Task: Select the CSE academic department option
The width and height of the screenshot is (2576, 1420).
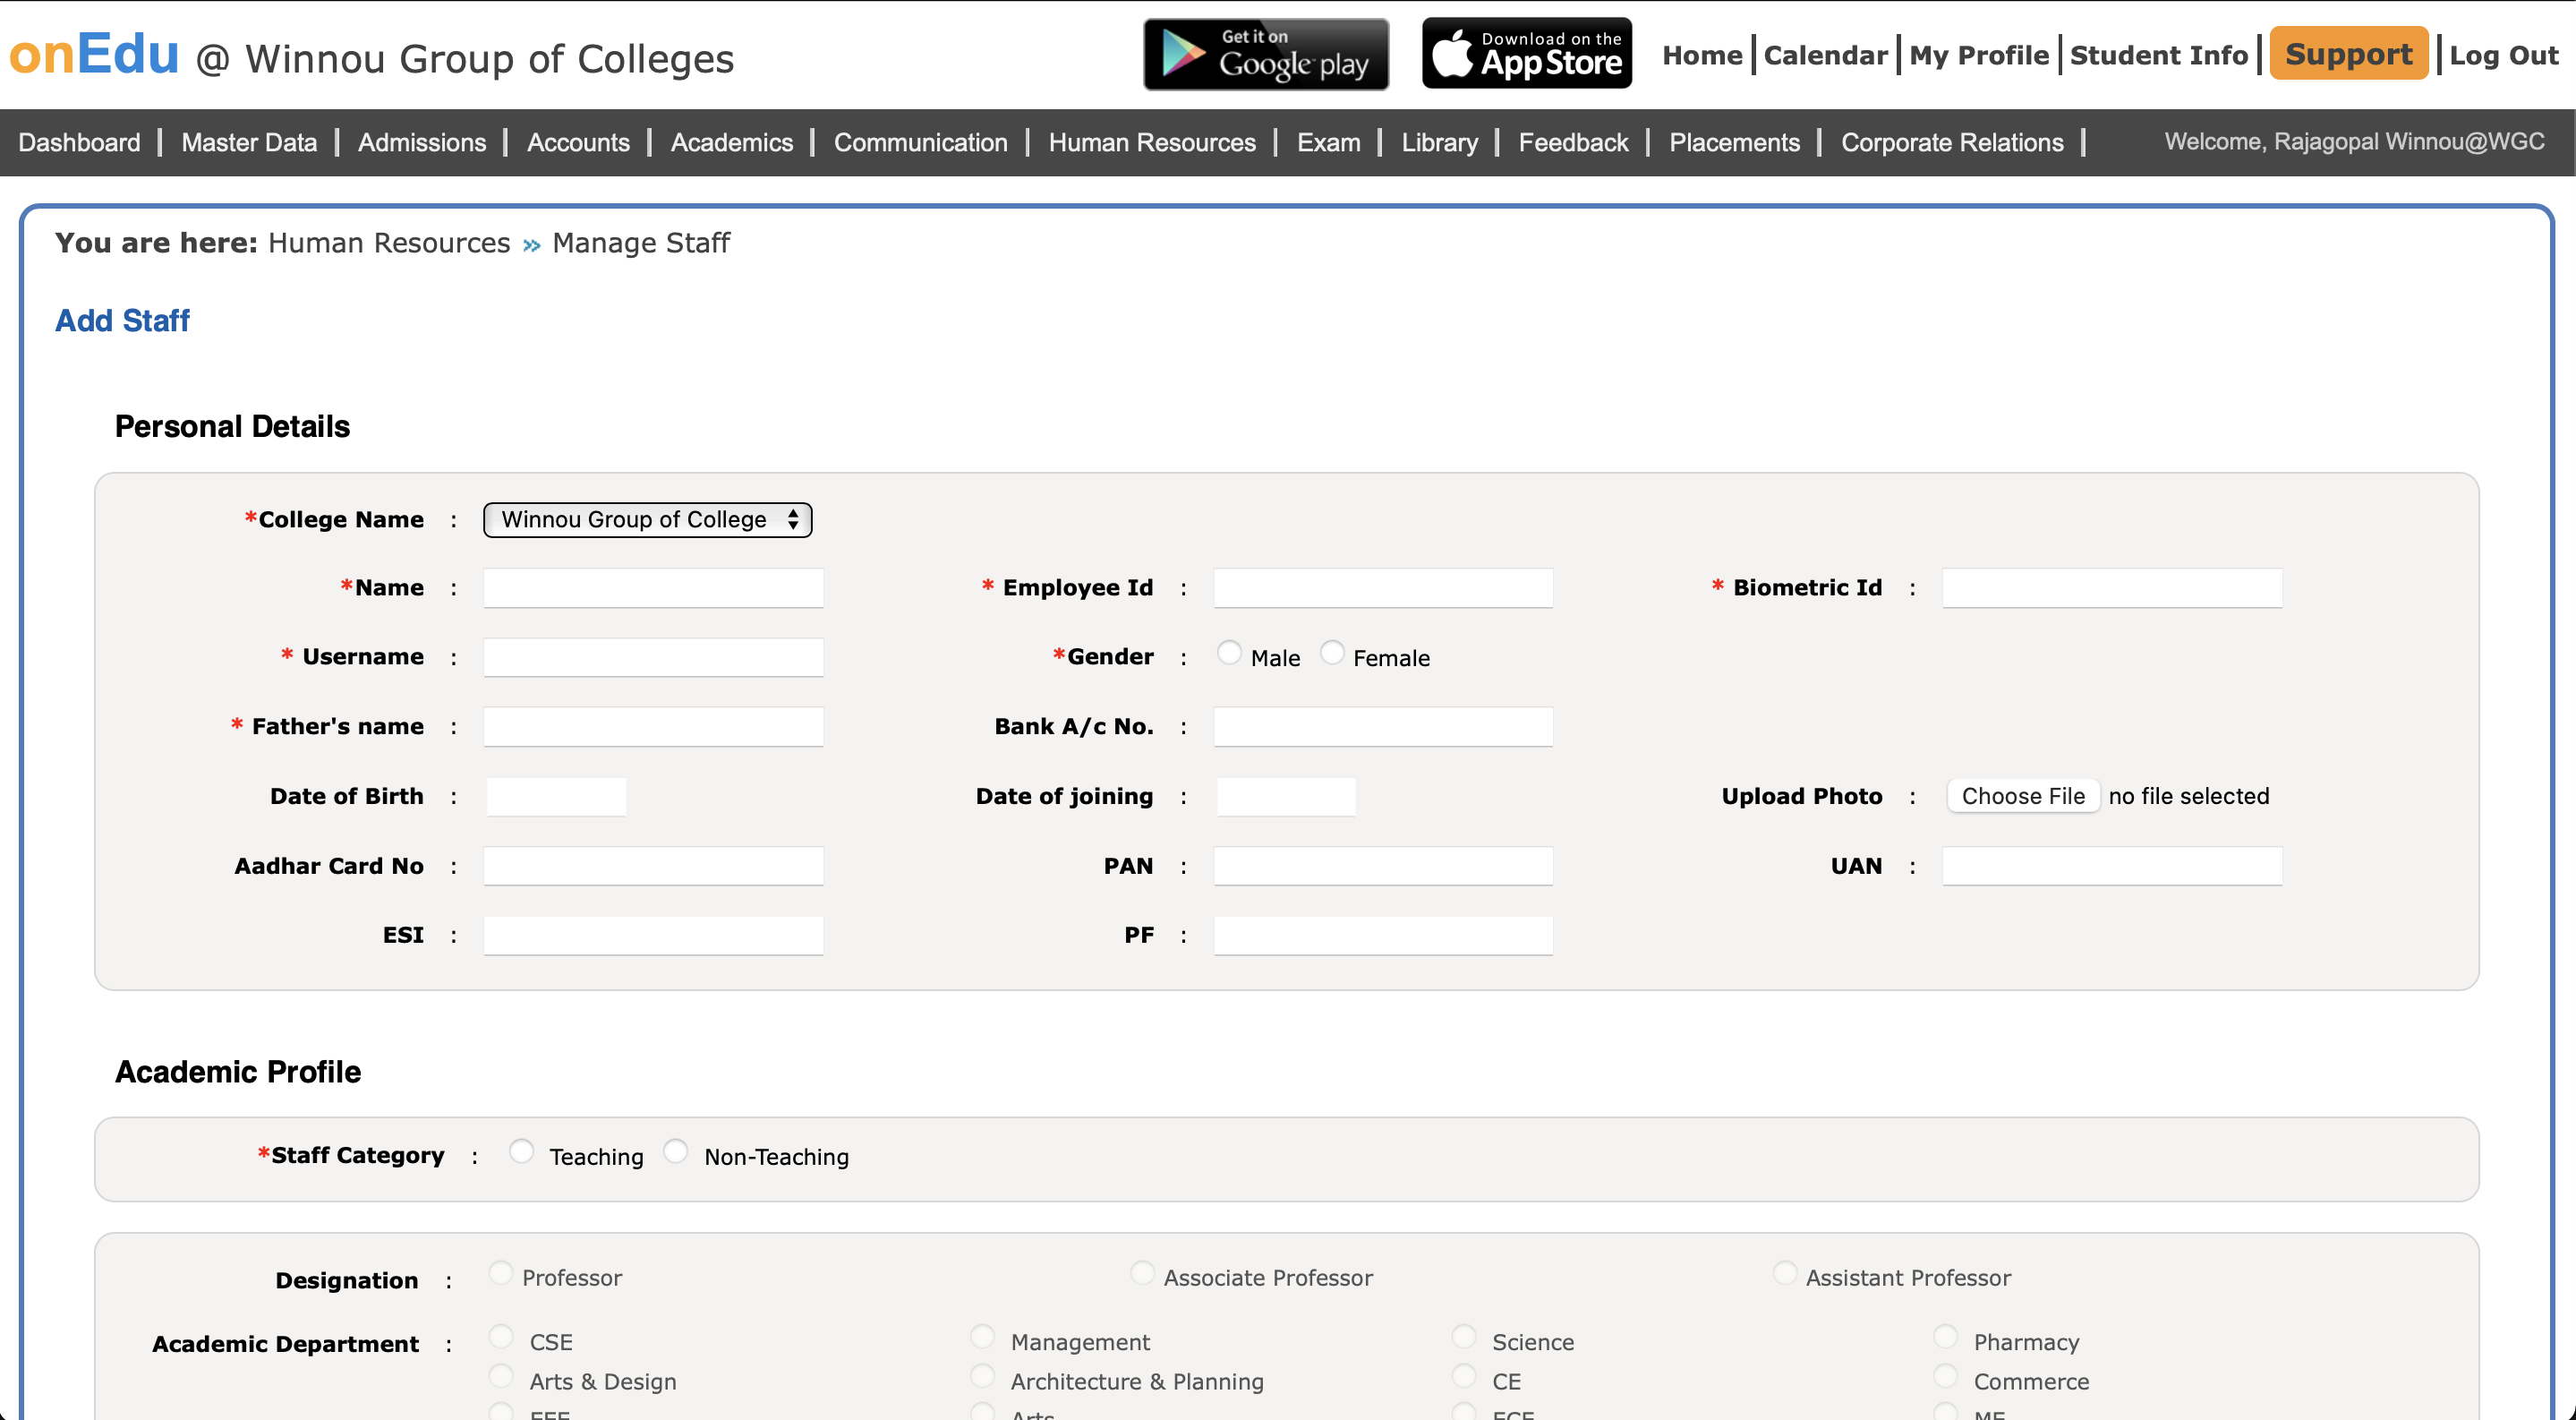Action: pos(501,1338)
